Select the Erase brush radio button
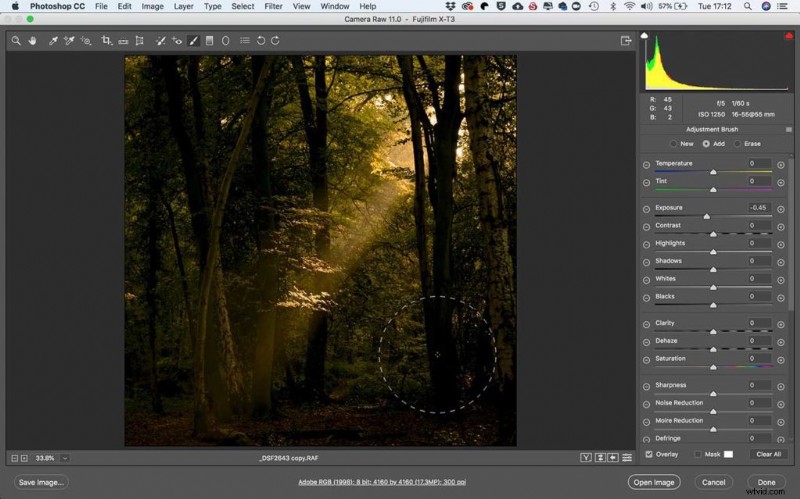The height and width of the screenshot is (499, 800). point(737,144)
